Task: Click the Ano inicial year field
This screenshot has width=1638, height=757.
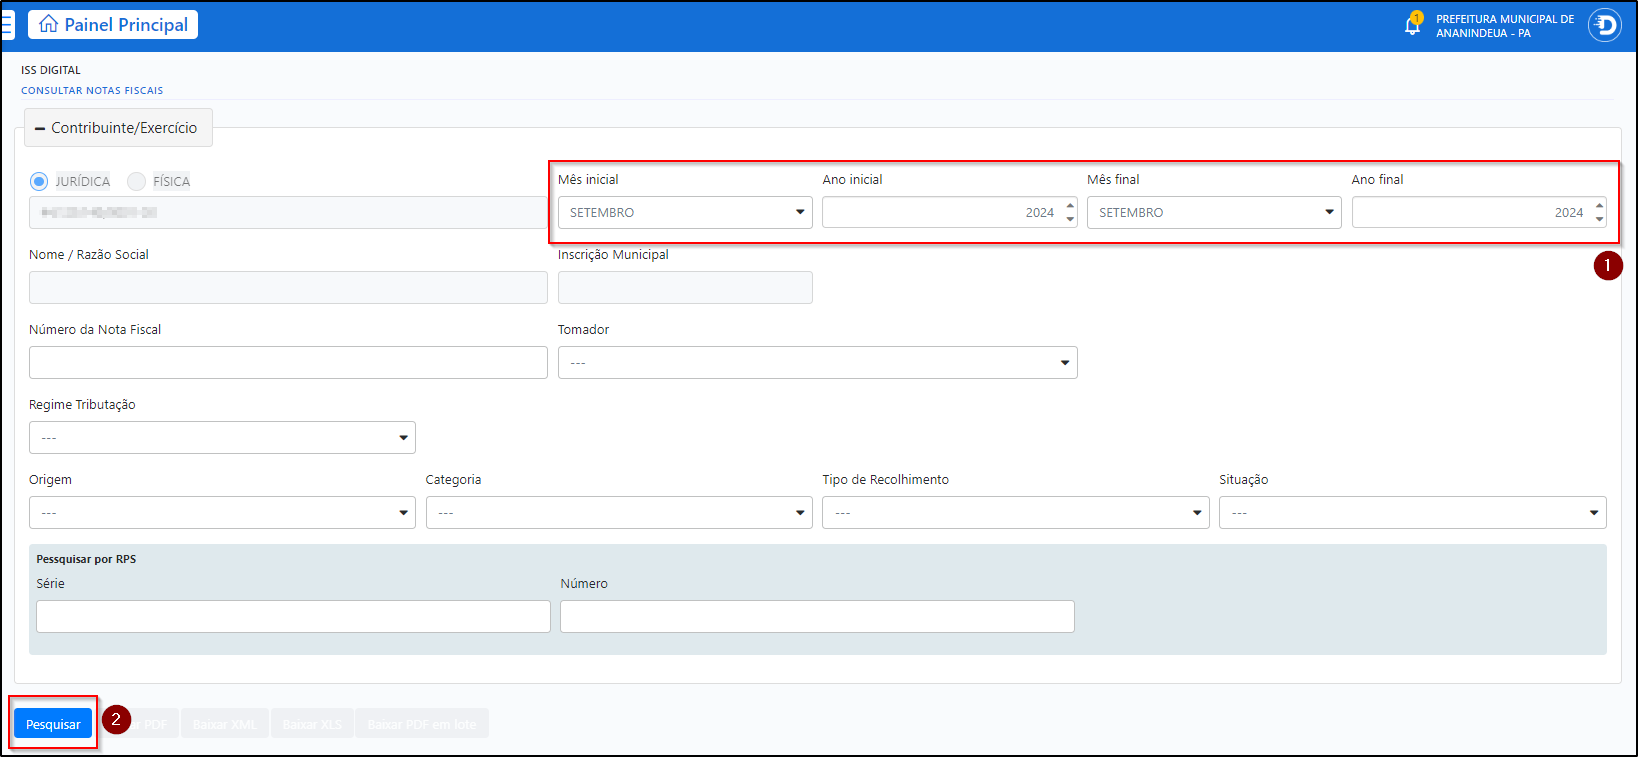Action: [x=949, y=212]
